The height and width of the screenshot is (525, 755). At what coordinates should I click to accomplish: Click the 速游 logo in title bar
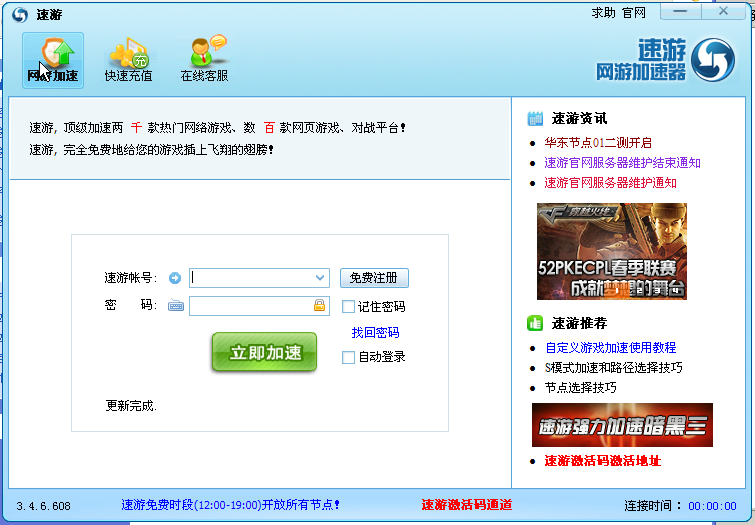[20, 15]
